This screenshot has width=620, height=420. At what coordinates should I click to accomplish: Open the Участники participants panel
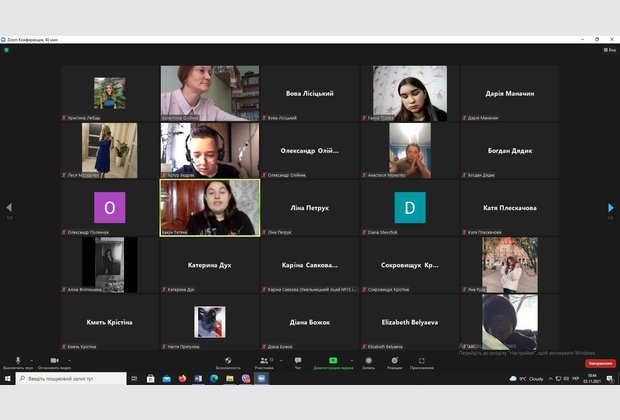pos(264,360)
